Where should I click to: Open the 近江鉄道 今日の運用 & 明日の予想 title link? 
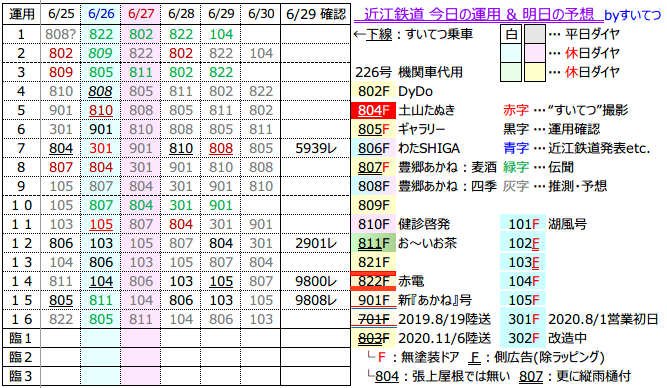pos(478,14)
